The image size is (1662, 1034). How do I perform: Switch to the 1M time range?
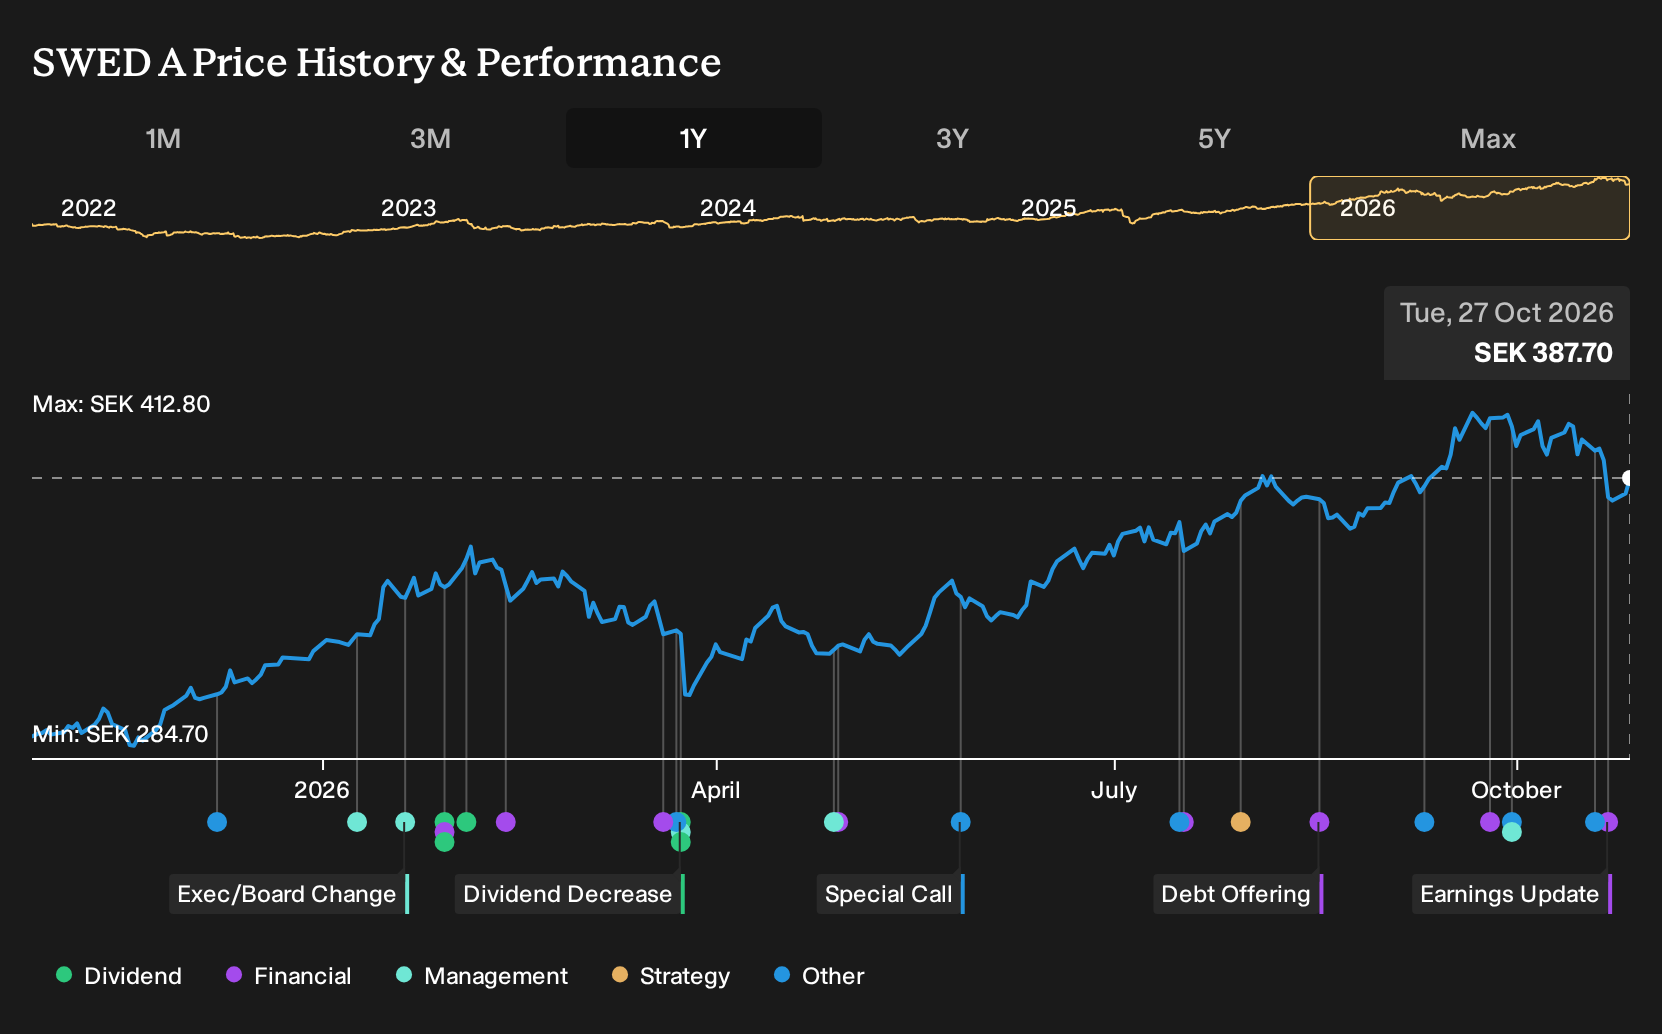point(163,138)
